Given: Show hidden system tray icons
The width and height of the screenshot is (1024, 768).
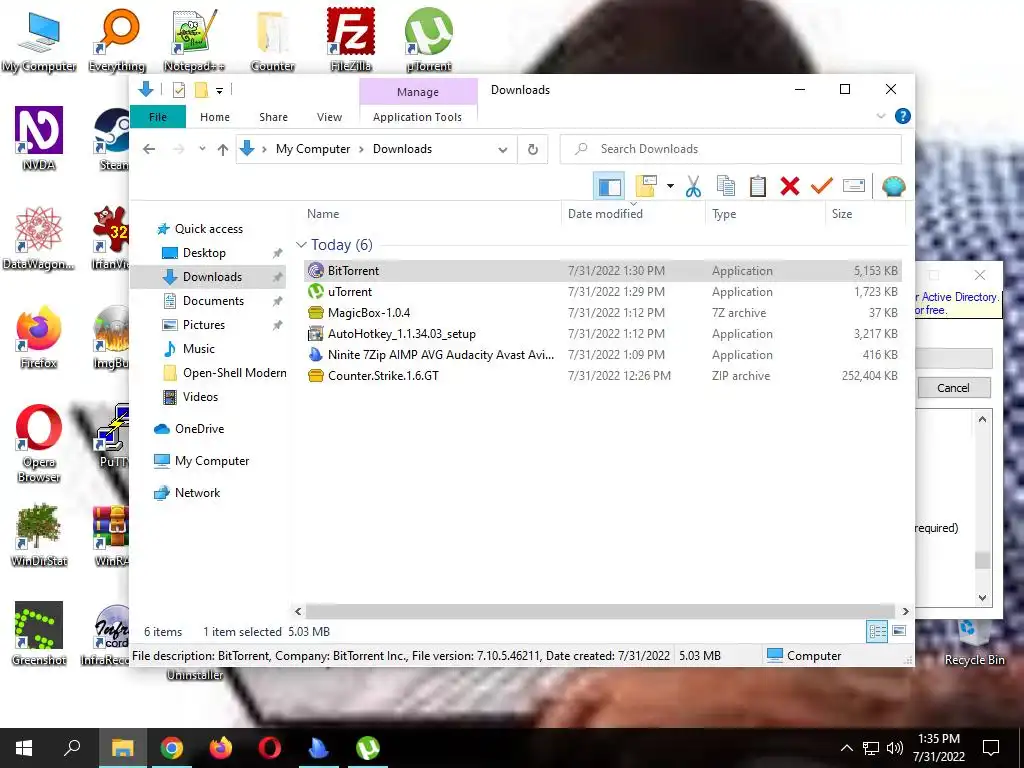Looking at the screenshot, I should coord(846,748).
